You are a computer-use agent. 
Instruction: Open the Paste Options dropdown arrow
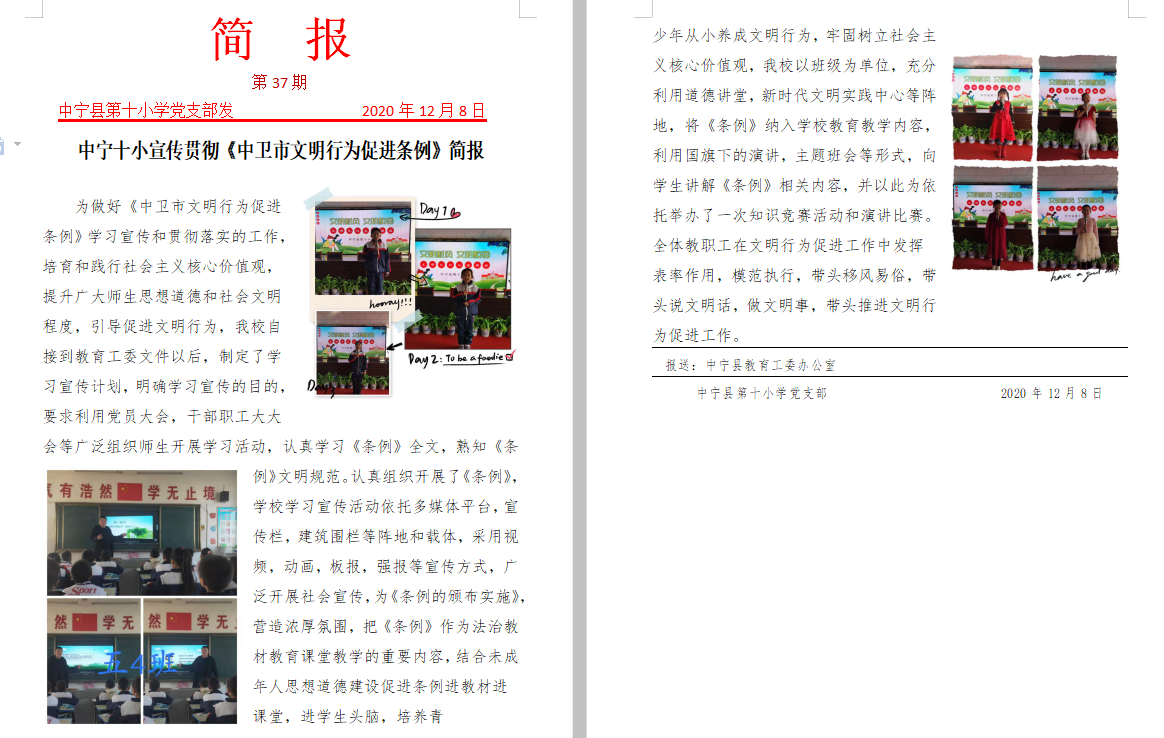[x=17, y=144]
